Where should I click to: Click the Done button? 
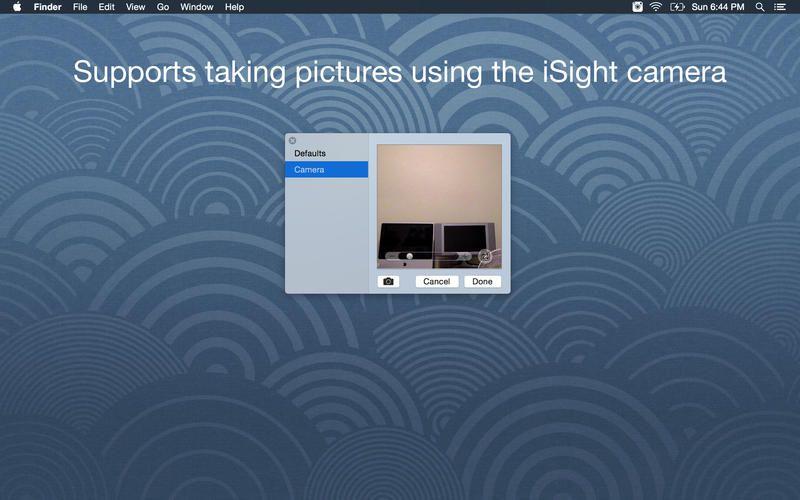click(x=482, y=282)
